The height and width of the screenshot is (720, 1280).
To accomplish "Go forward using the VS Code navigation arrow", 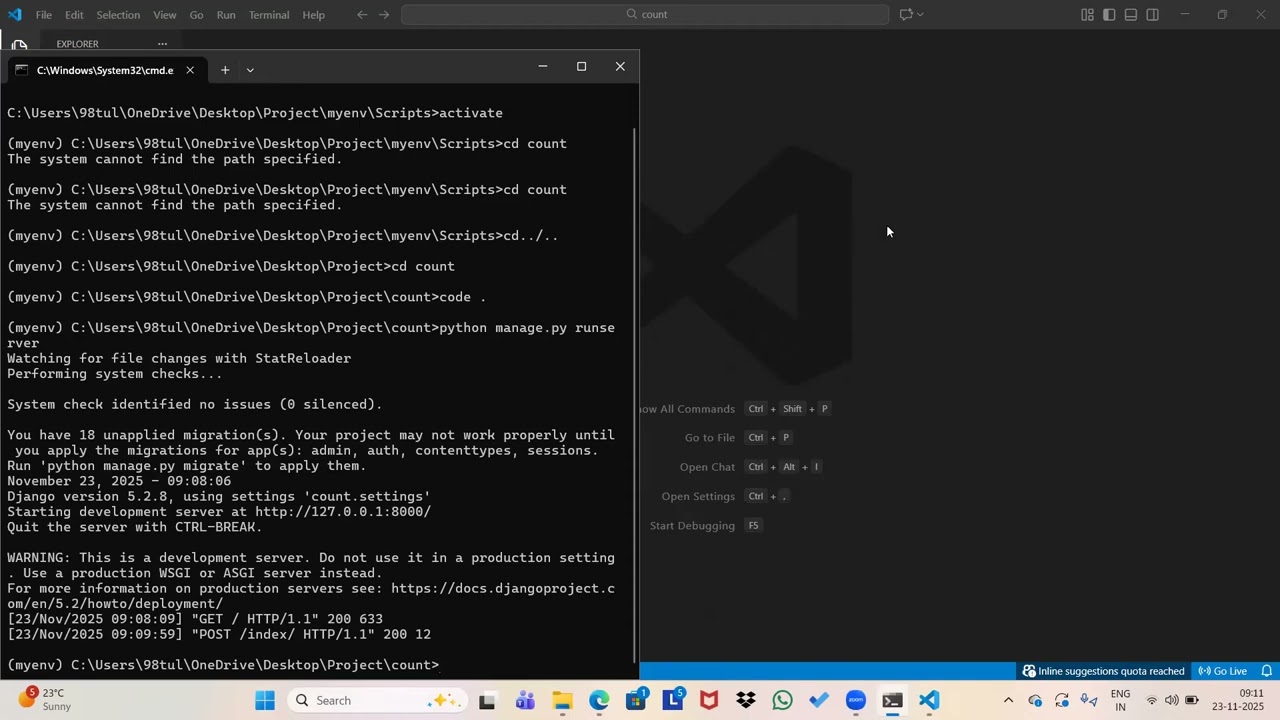I will pos(384,14).
